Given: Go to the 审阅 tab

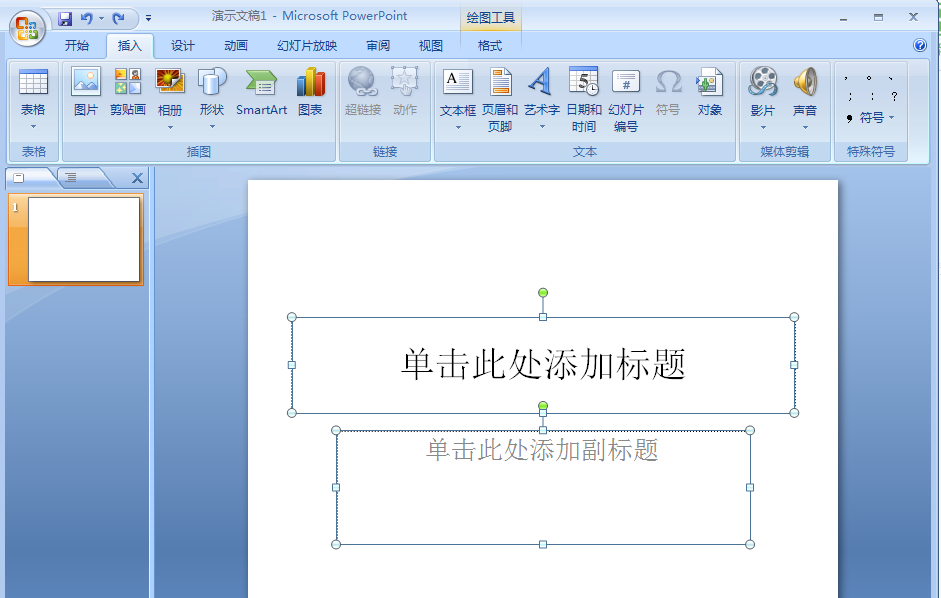Looking at the screenshot, I should coord(377,46).
